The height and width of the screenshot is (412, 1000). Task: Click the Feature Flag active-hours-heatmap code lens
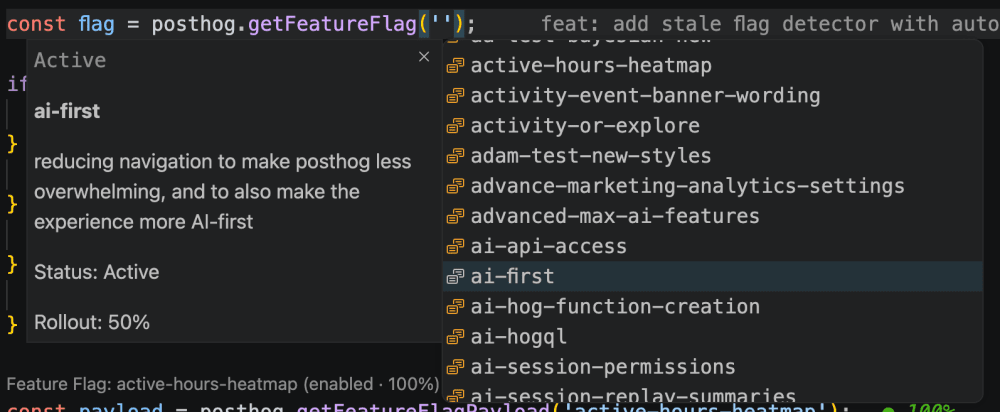pos(223,384)
